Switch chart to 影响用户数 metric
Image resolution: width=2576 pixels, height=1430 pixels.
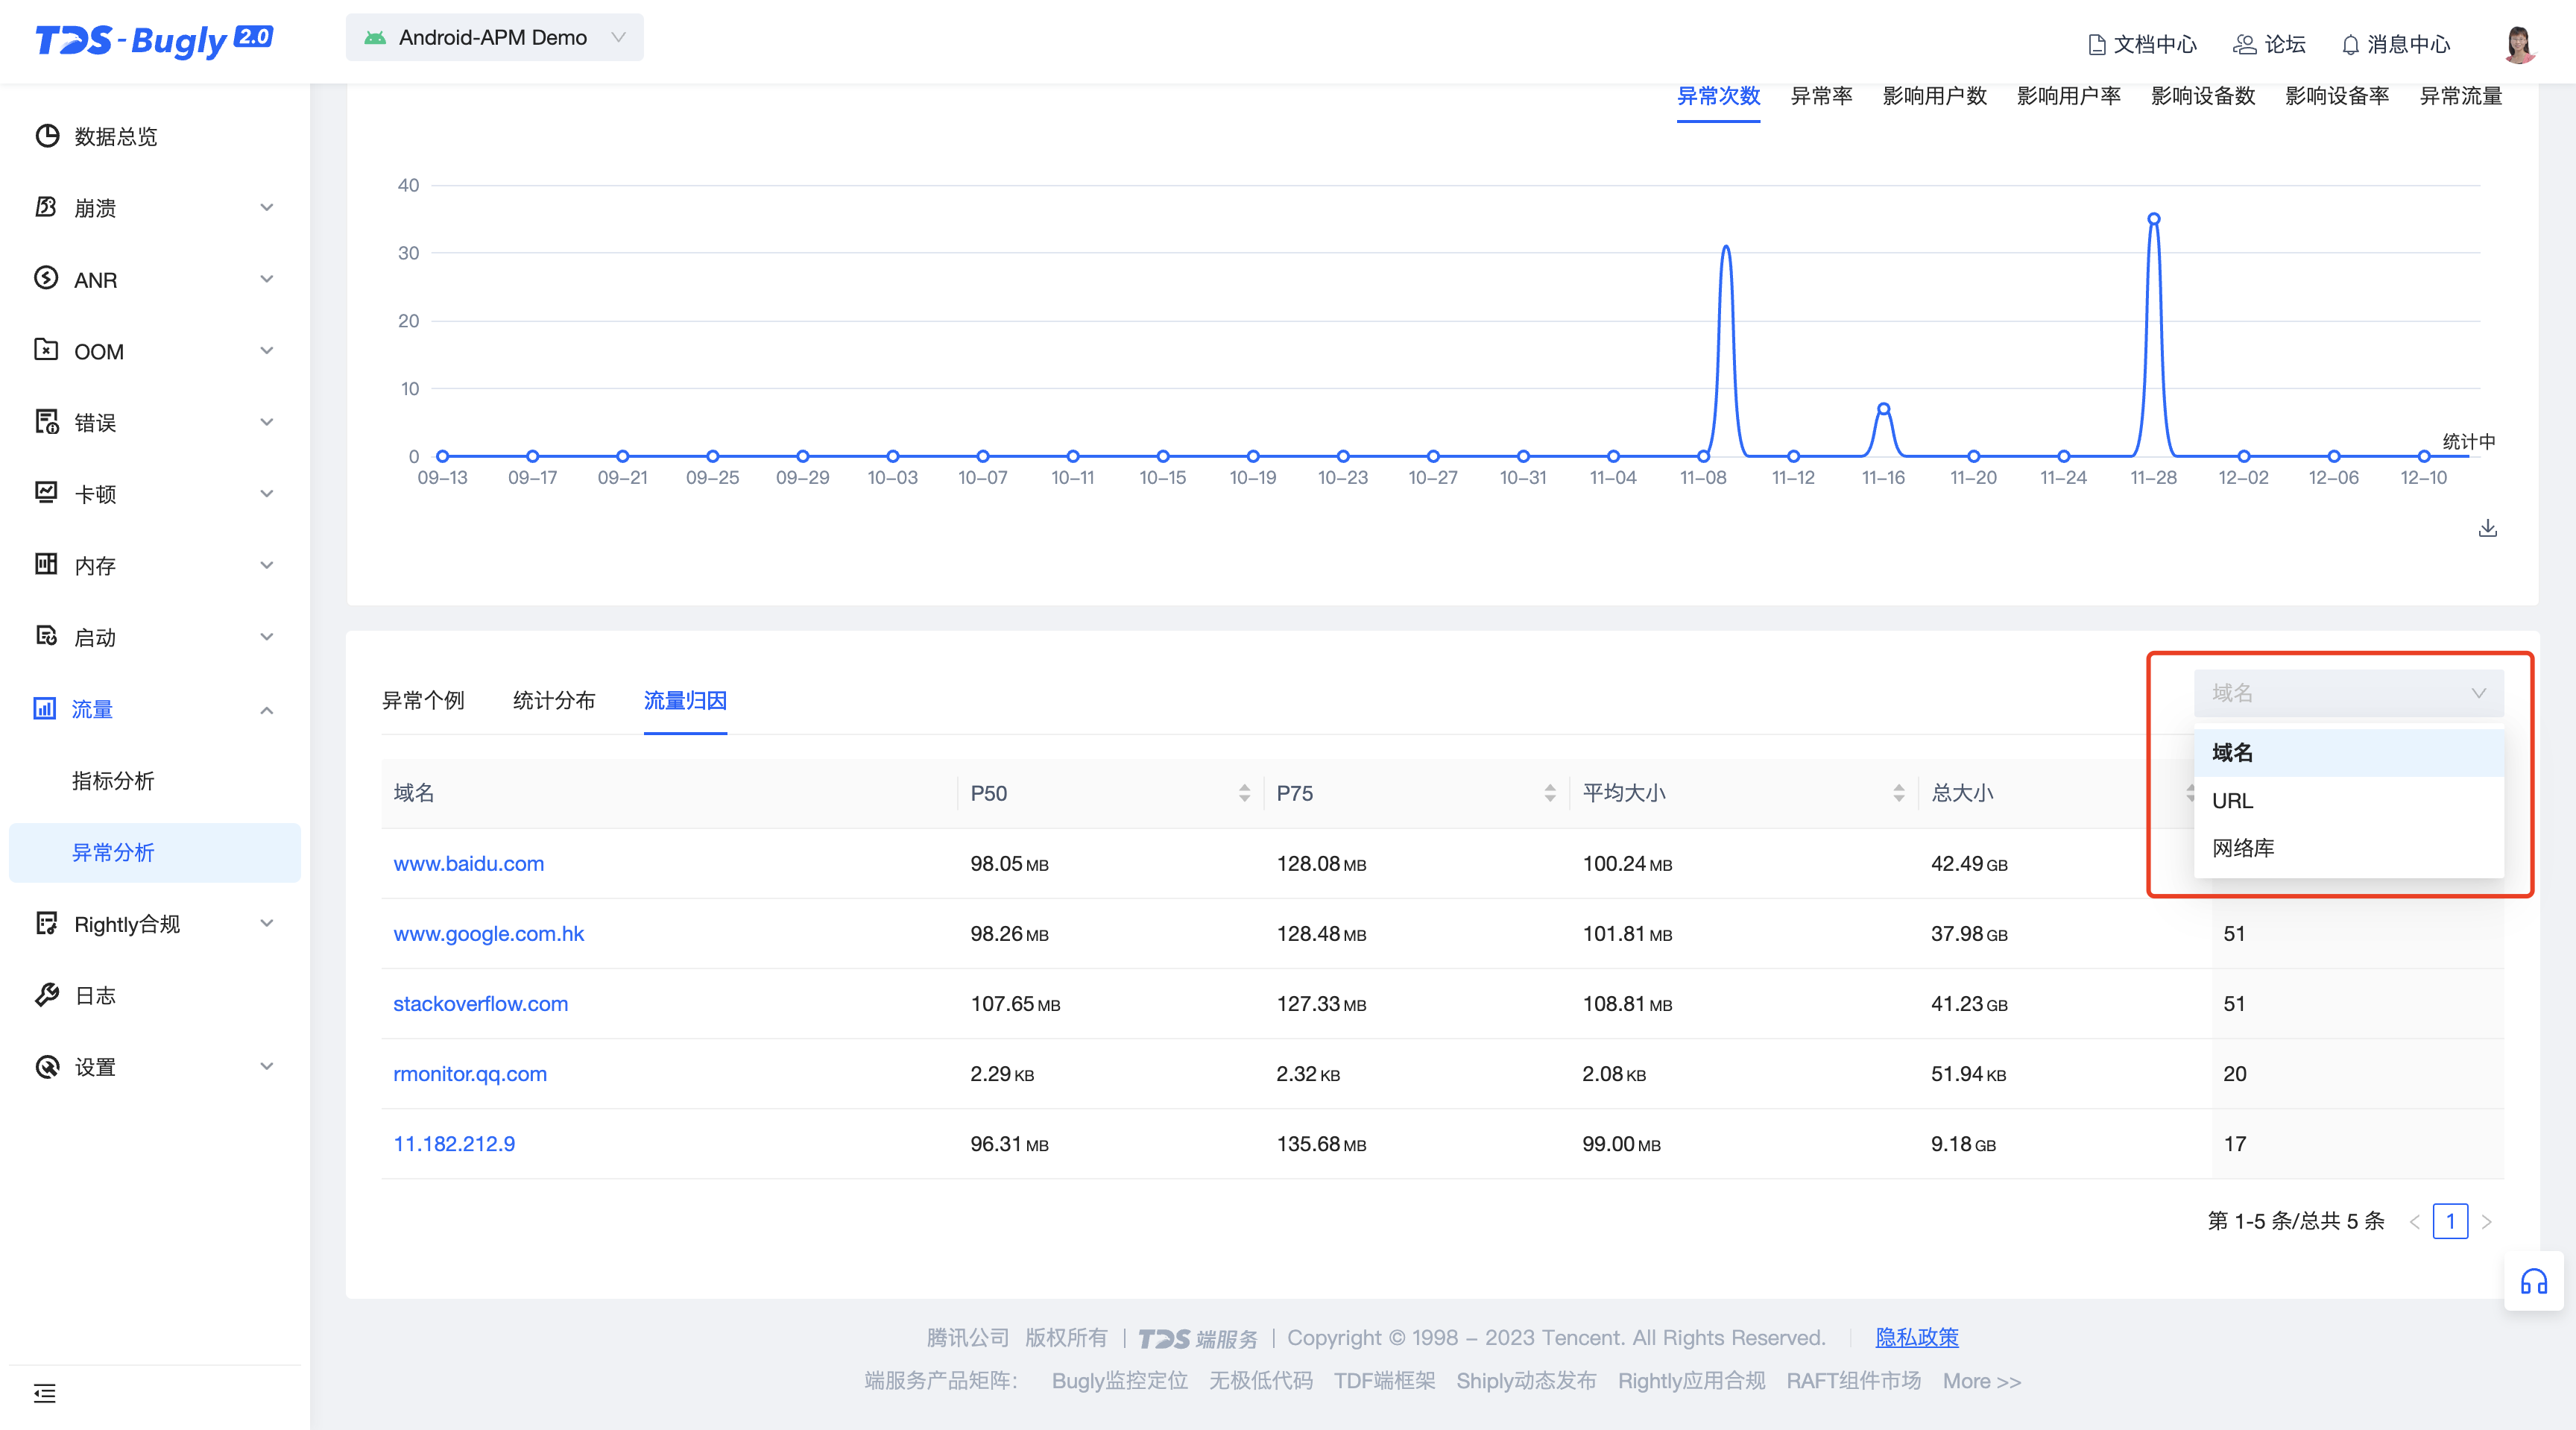coord(1934,96)
